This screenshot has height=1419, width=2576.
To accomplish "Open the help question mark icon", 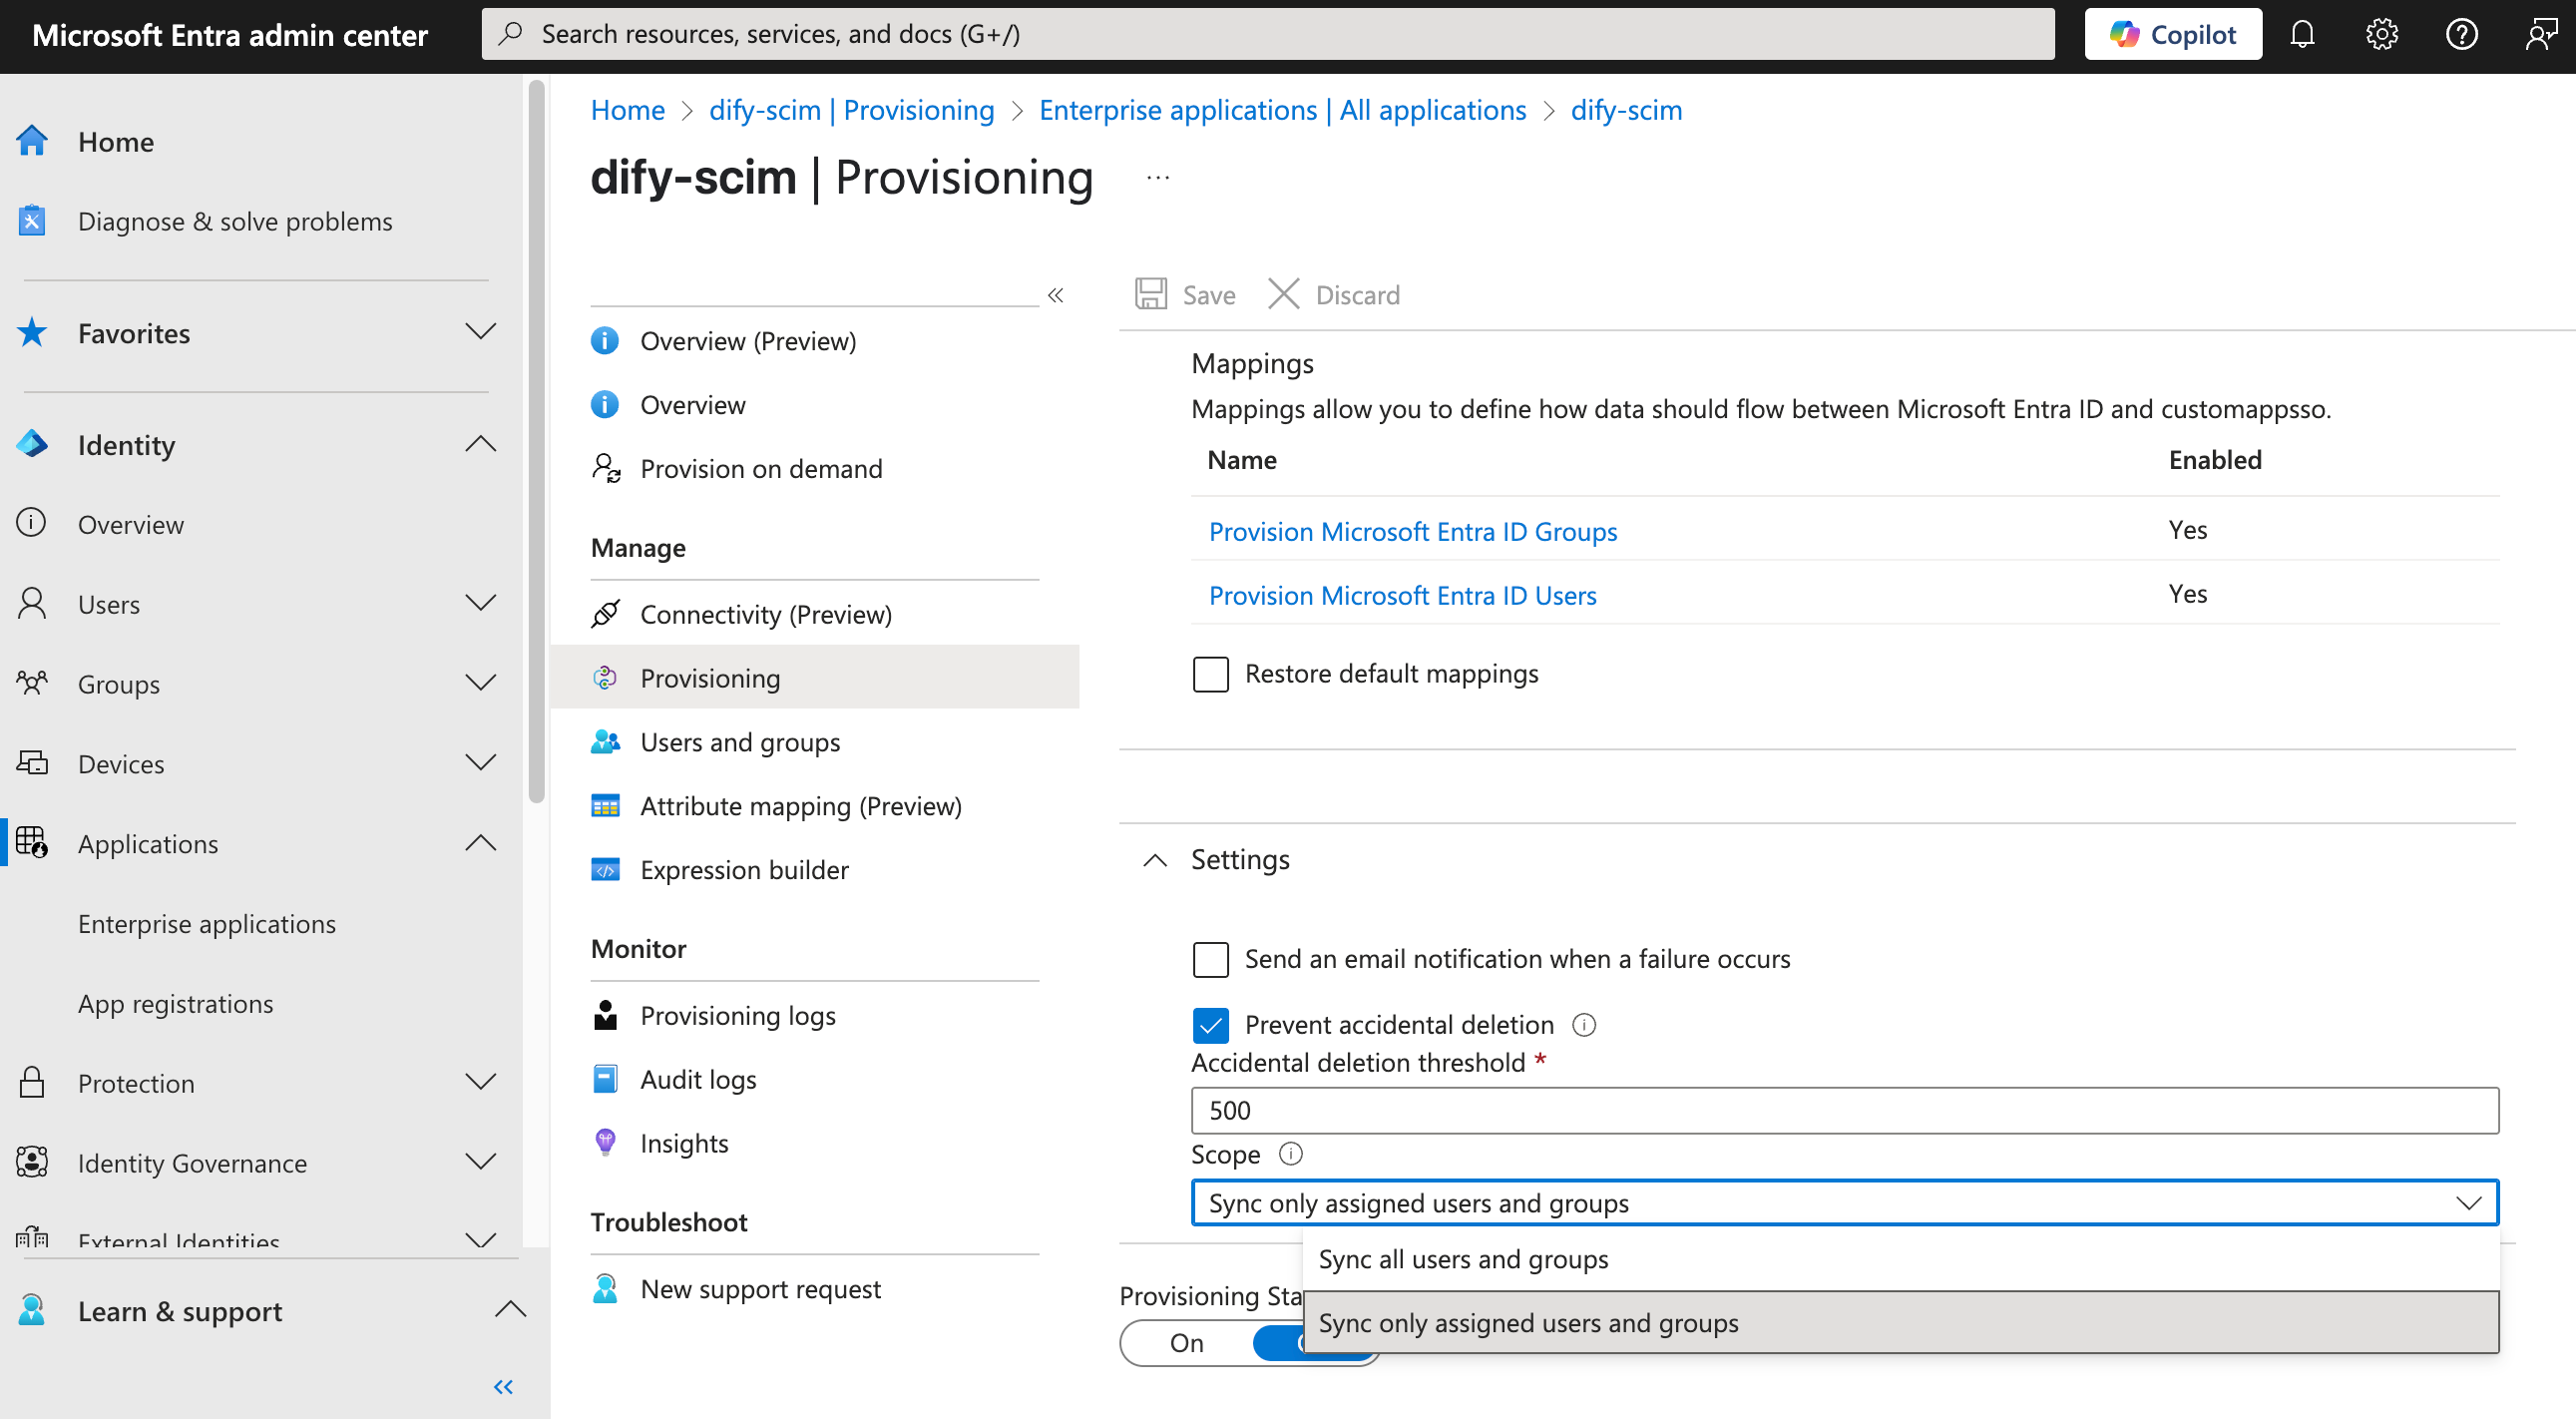I will (x=2461, y=35).
